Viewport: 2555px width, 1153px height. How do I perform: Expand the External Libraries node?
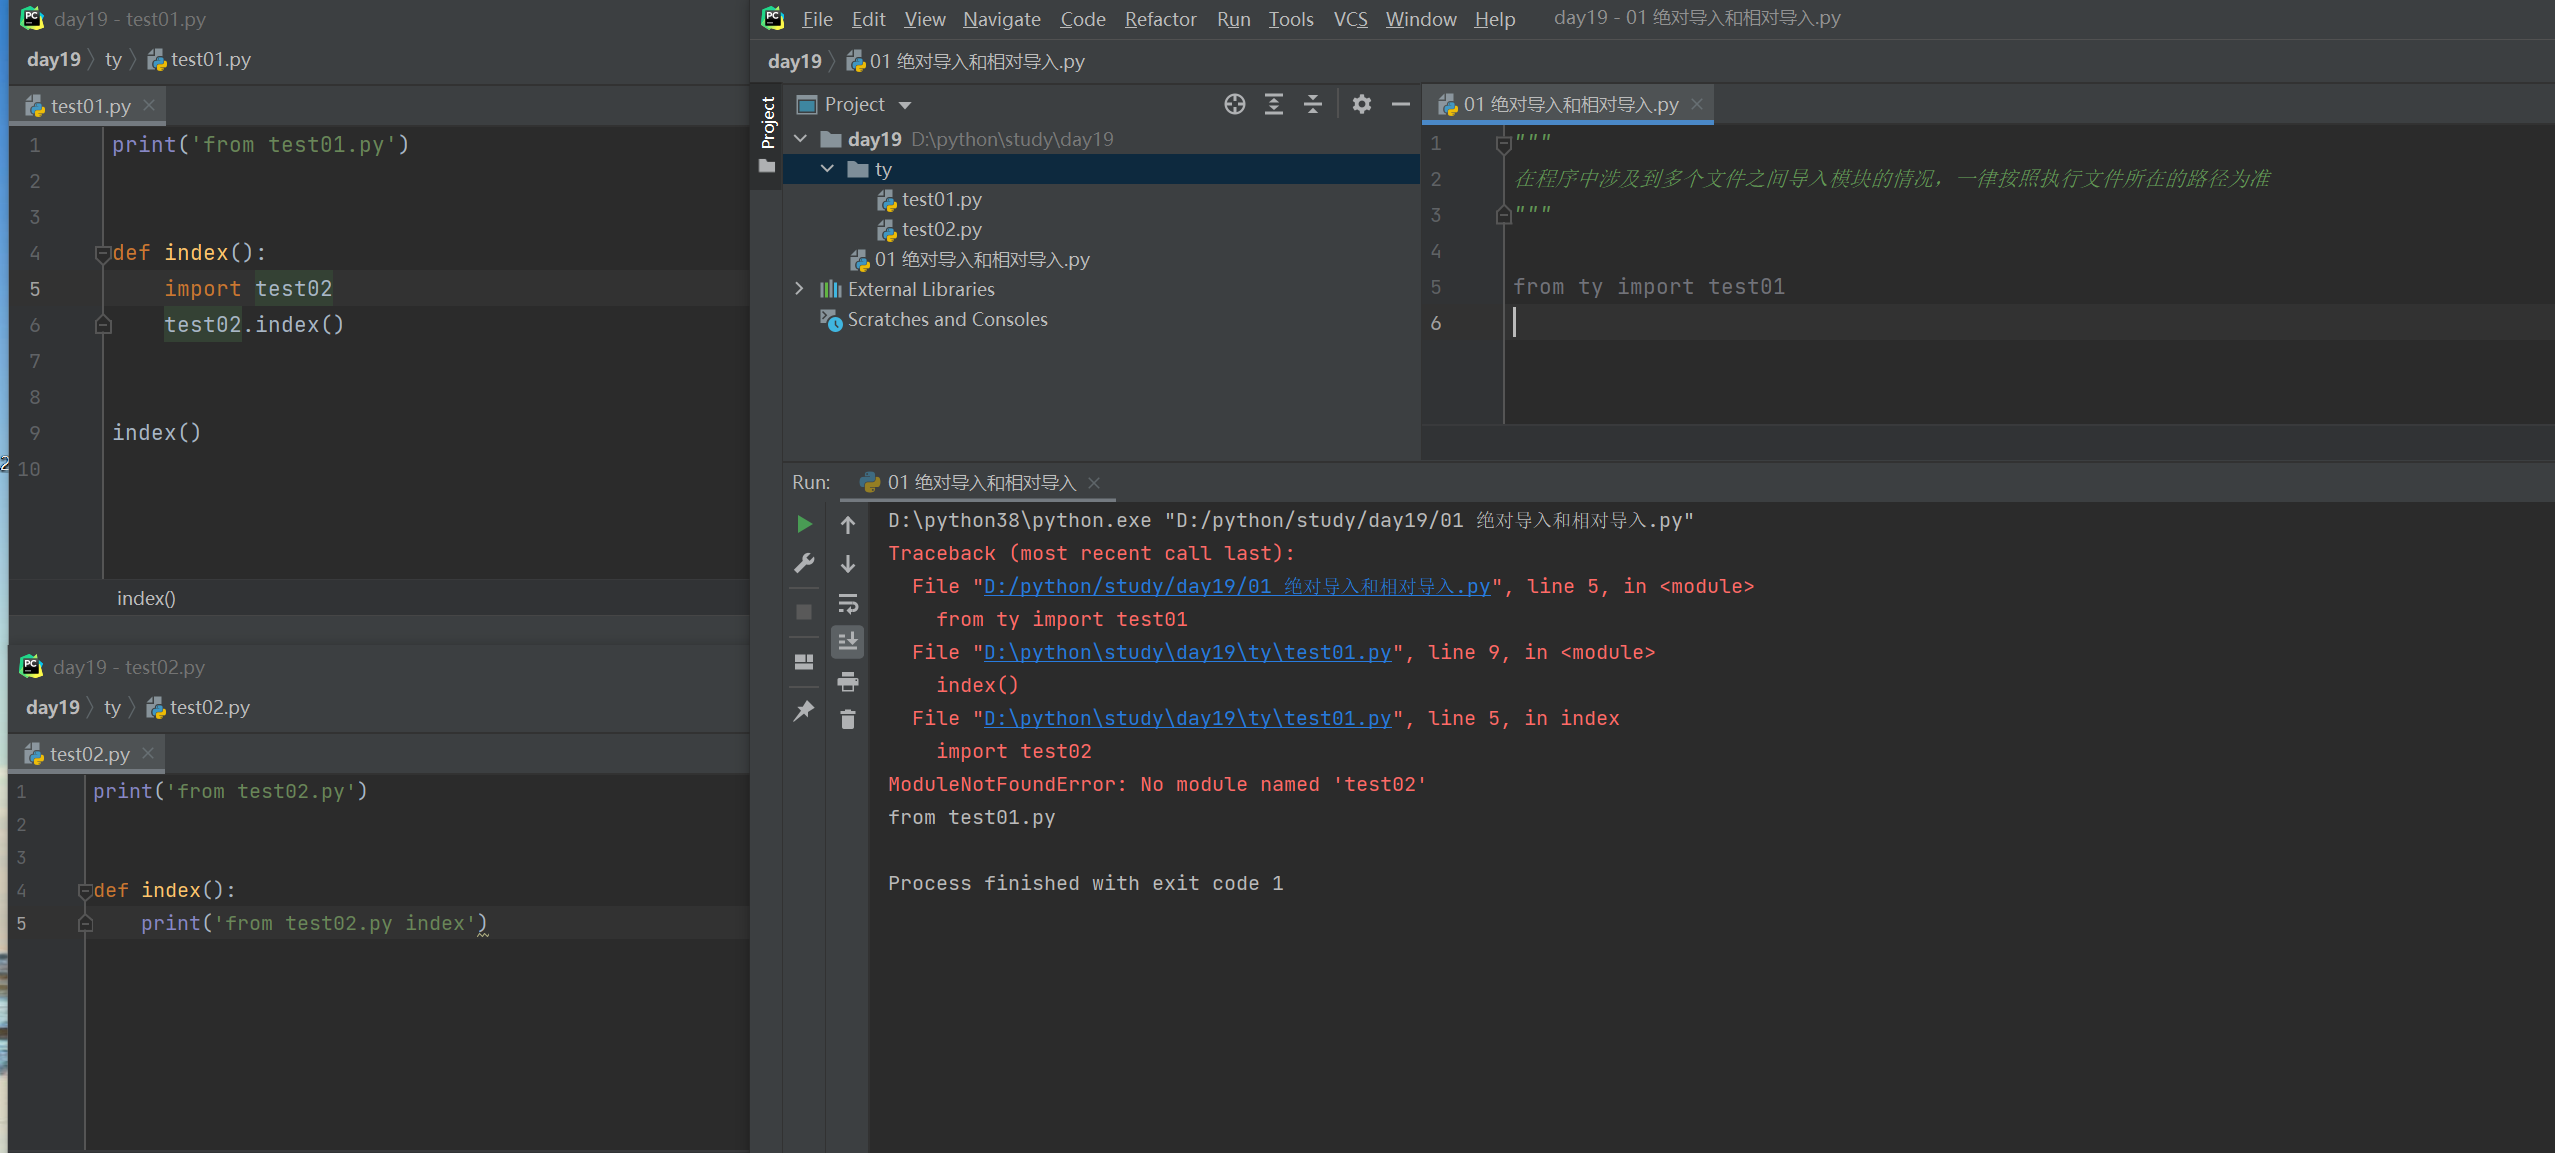click(799, 289)
